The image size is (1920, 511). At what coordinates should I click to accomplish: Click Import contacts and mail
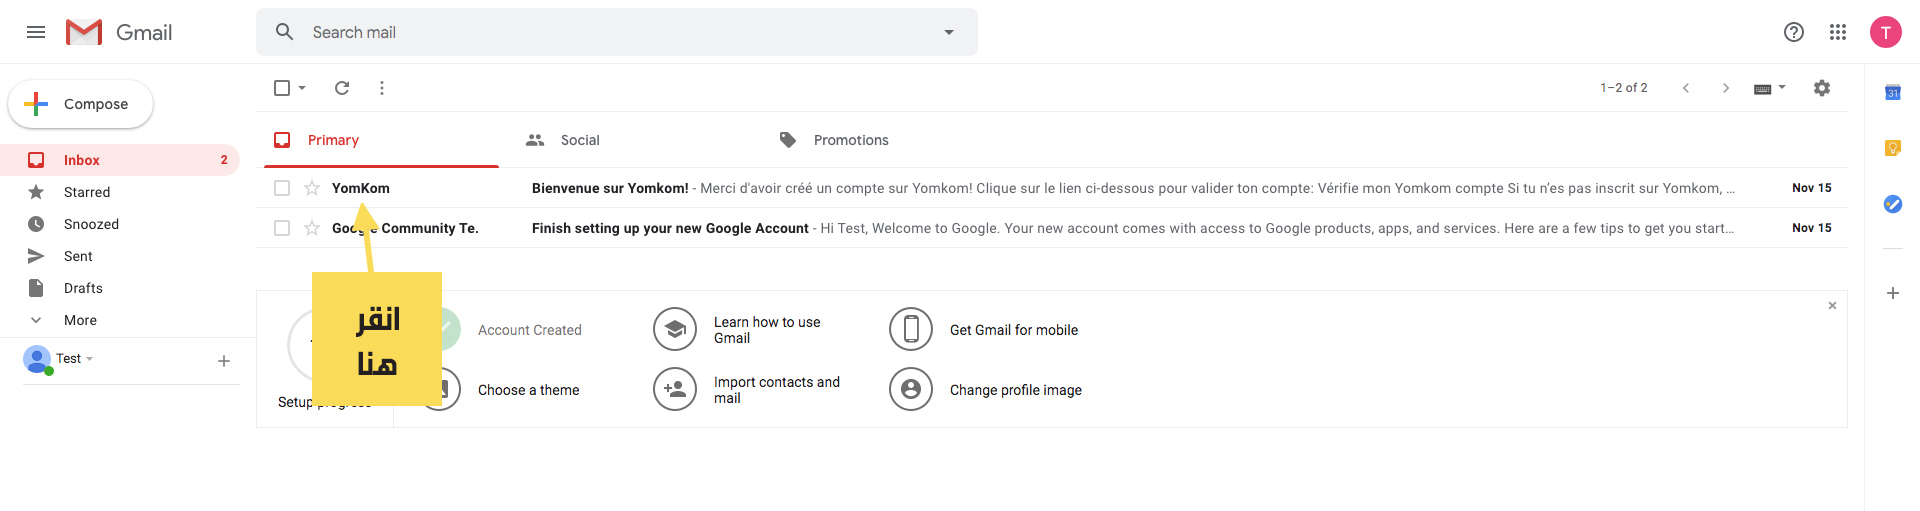777,390
